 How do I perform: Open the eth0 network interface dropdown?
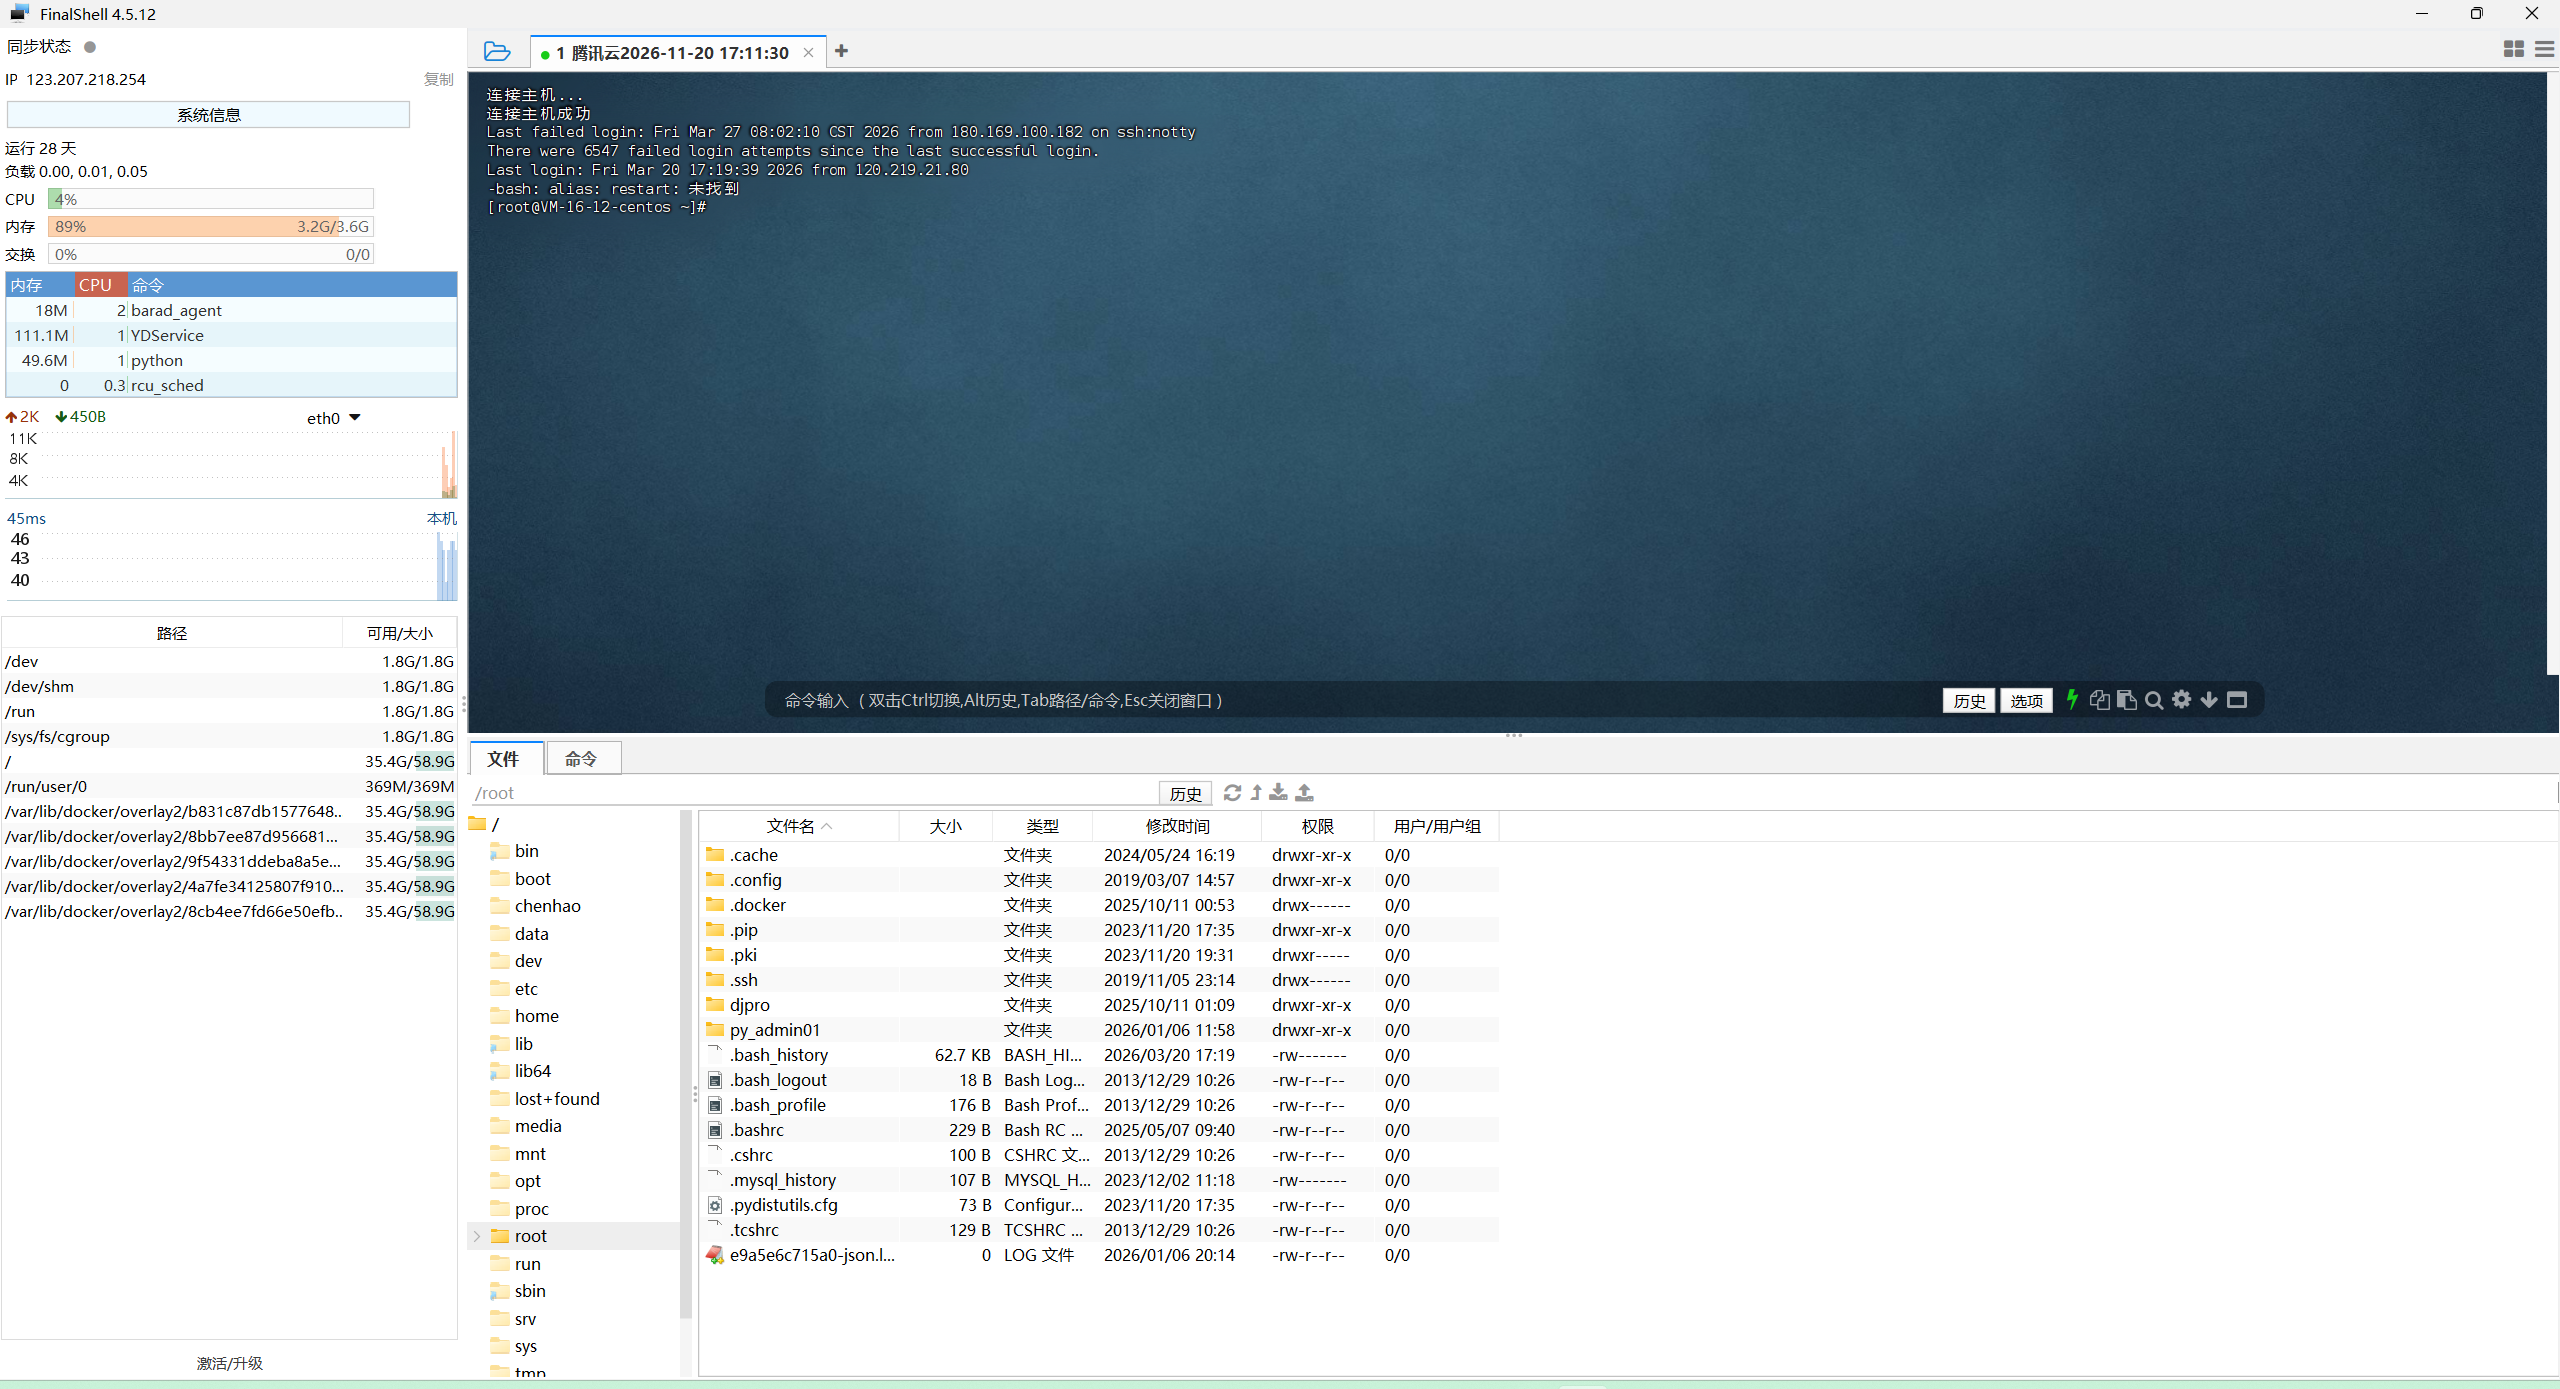coord(354,417)
